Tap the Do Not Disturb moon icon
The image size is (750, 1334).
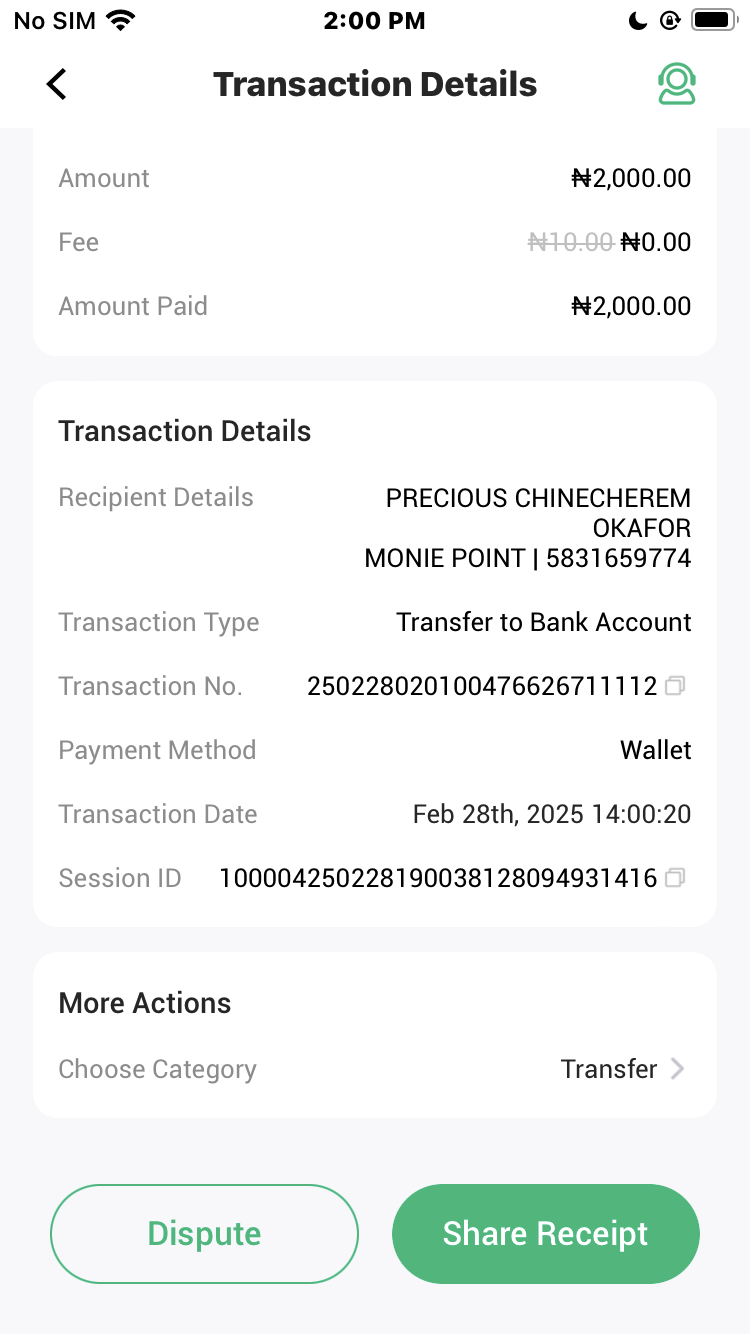[x=638, y=20]
